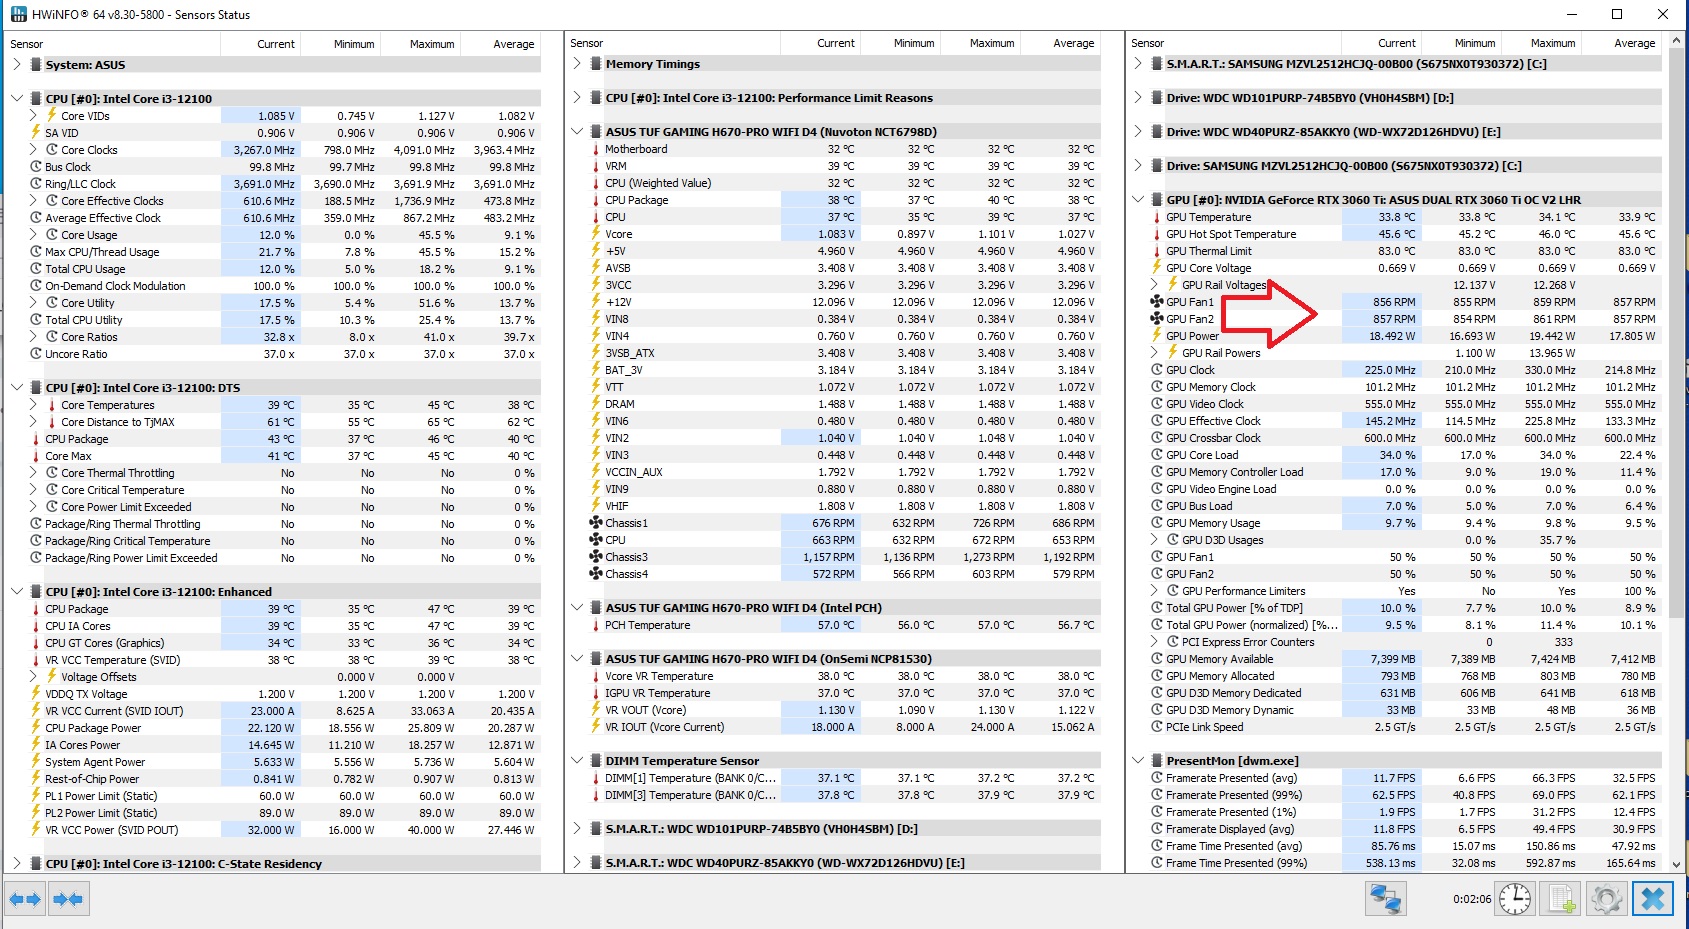This screenshot has height=929, width=1689.
Task: Expand the System: ASUS sensor group
Action: coord(16,64)
